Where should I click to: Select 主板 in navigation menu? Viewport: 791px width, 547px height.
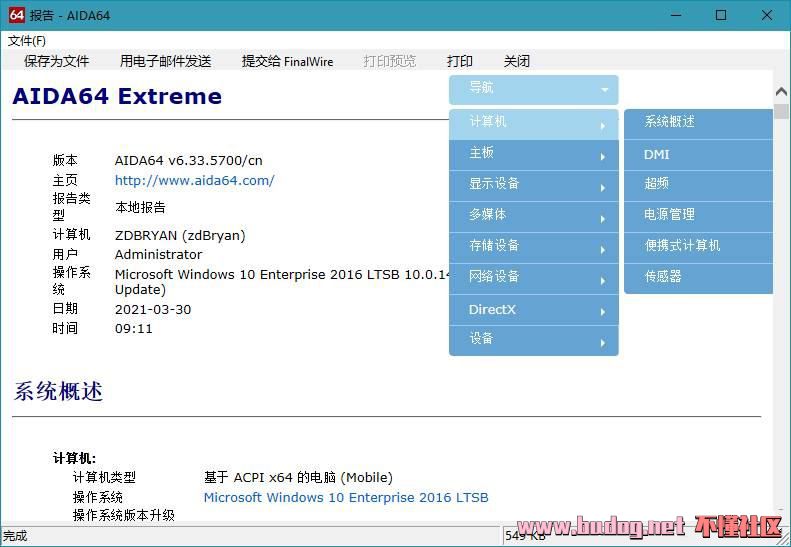[x=534, y=155]
